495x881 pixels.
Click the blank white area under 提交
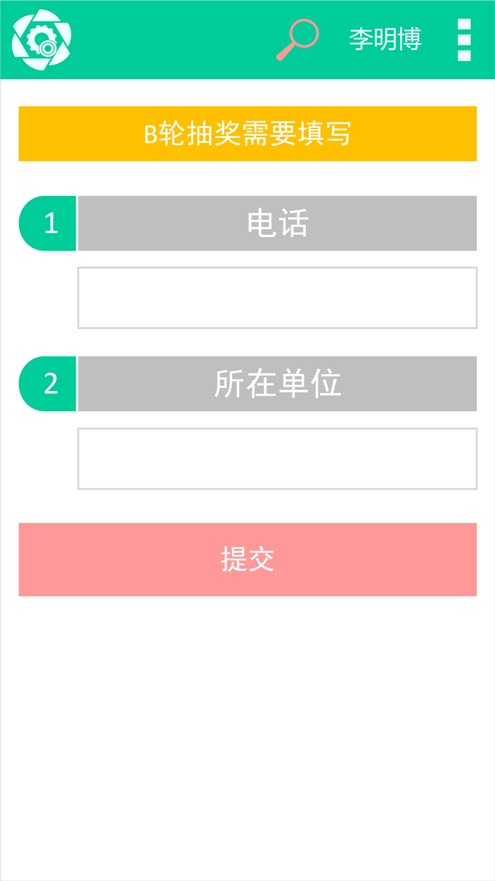click(248, 736)
